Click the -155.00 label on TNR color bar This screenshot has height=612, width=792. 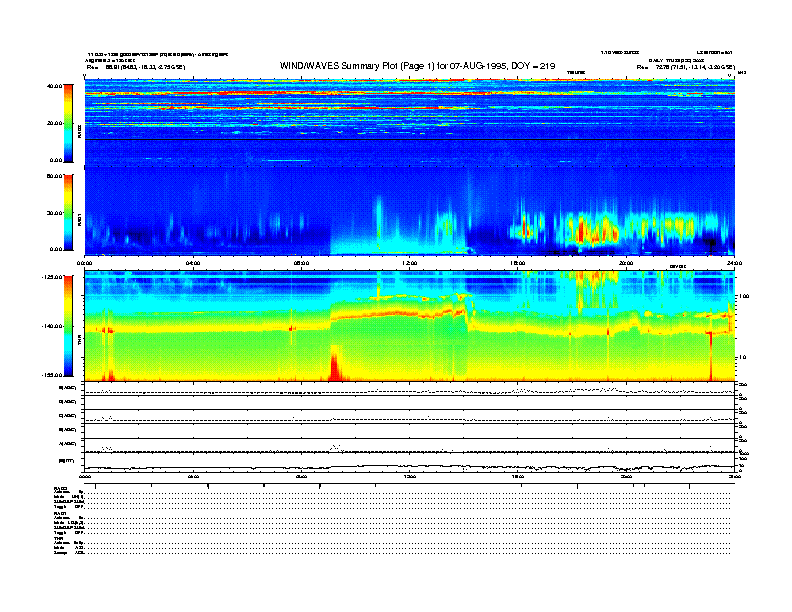tap(52, 375)
